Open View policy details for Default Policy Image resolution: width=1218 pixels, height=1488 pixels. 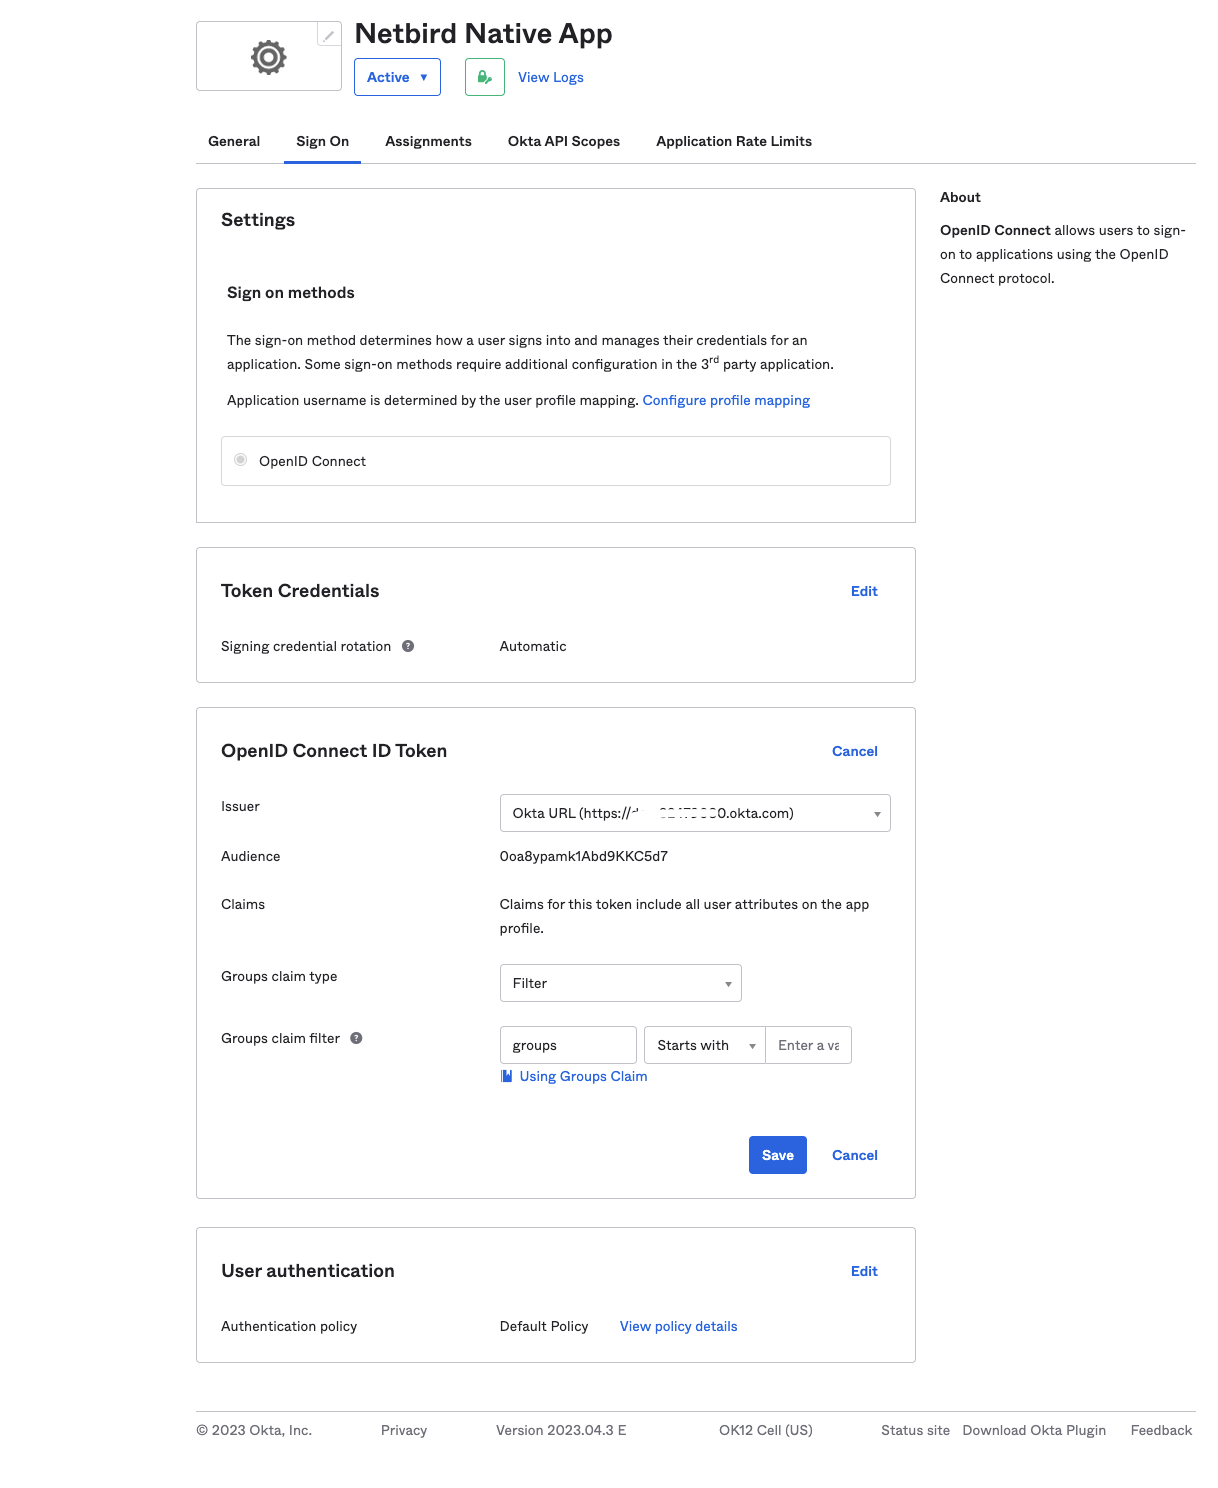point(677,1325)
